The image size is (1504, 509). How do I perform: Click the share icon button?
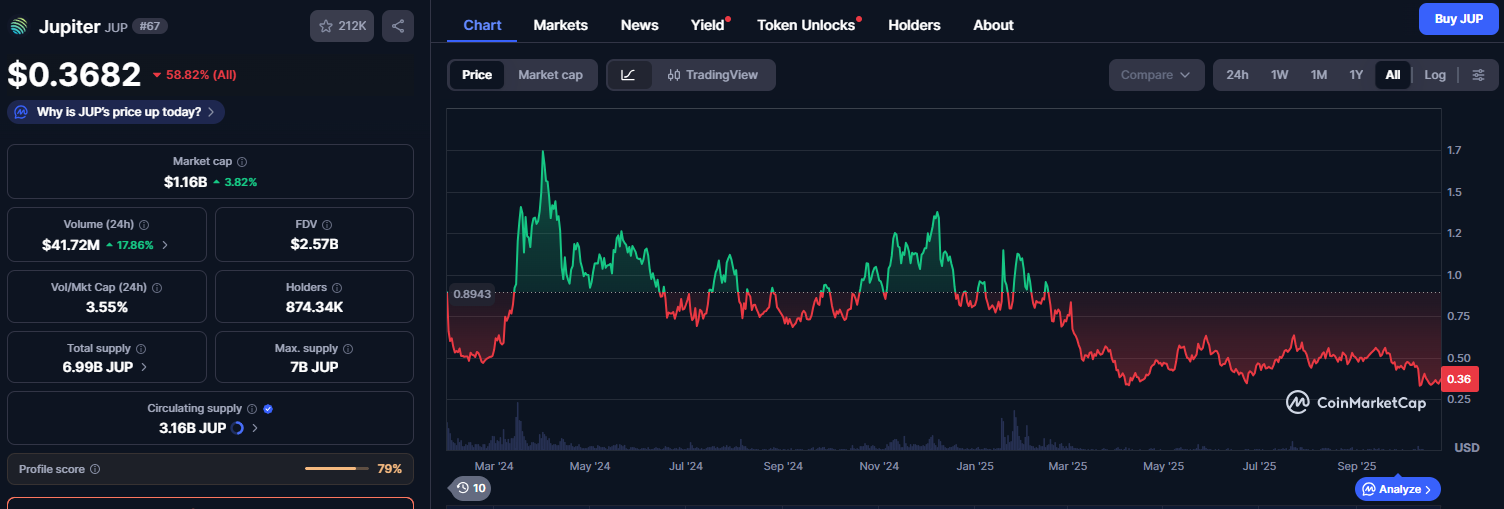point(397,26)
